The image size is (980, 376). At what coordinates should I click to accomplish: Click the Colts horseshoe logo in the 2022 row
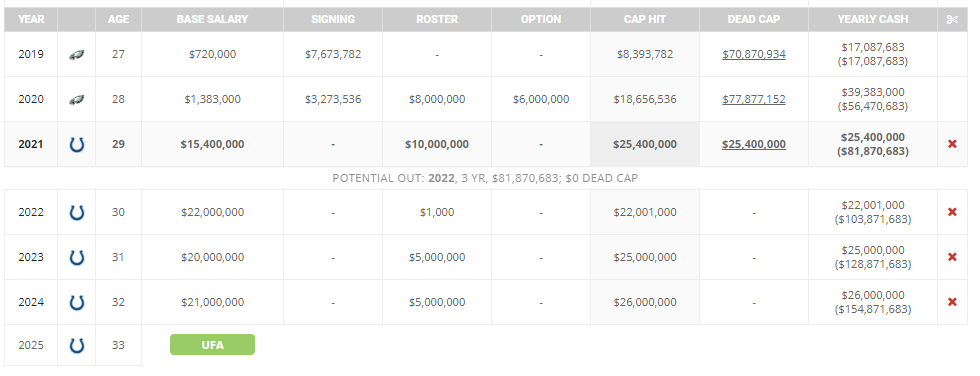[76, 213]
